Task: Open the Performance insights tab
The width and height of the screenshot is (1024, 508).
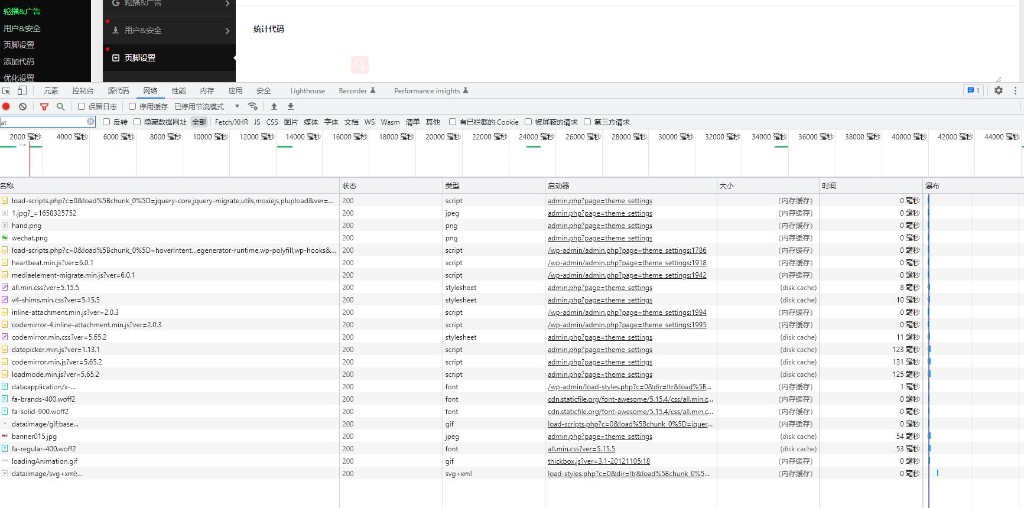Action: pyautogui.click(x=432, y=91)
